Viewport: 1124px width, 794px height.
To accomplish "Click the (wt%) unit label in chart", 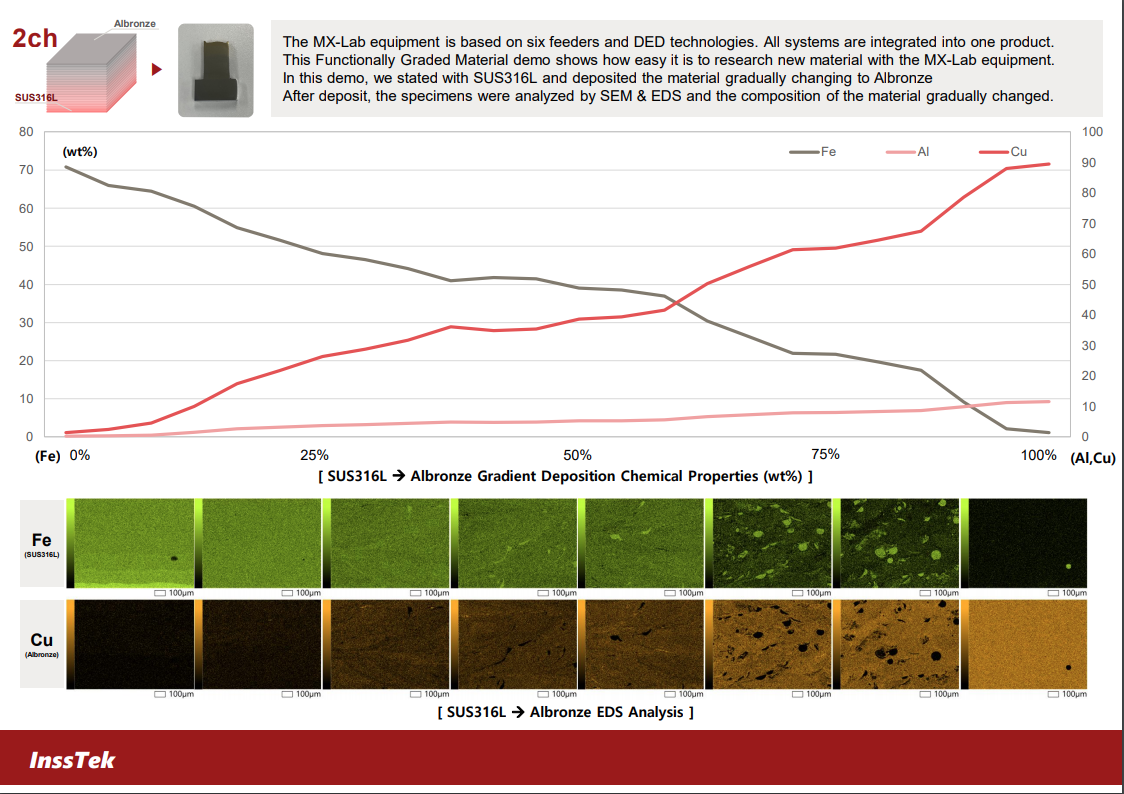I will pos(80,152).
